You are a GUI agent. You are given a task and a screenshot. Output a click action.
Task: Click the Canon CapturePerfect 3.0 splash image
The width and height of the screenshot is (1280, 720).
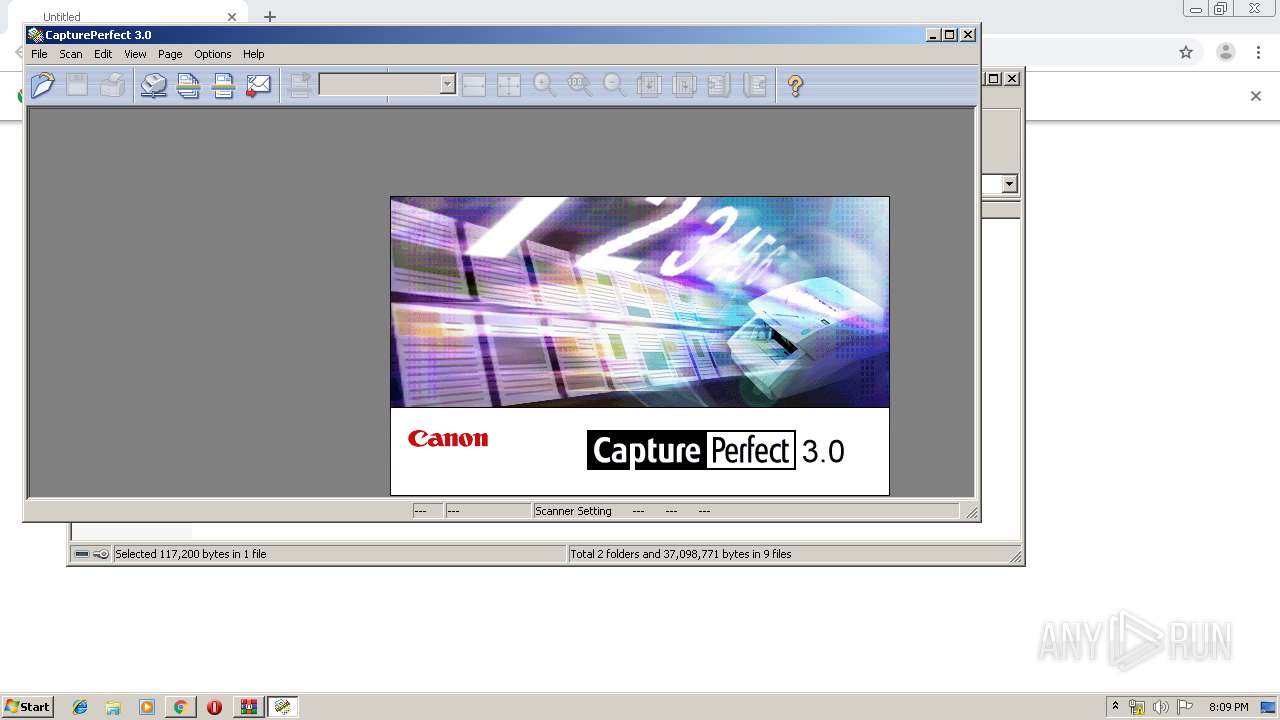click(640, 346)
